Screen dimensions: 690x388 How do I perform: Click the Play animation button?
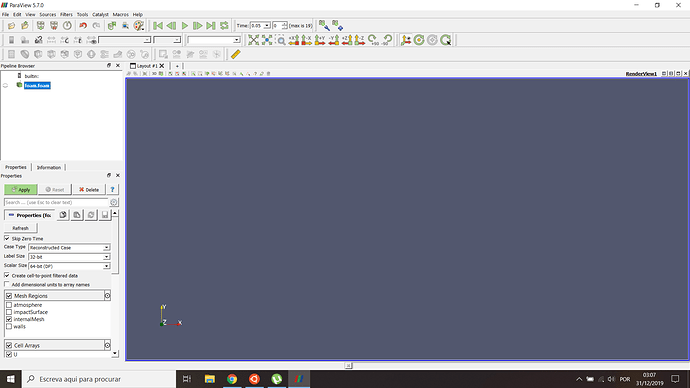point(185,26)
